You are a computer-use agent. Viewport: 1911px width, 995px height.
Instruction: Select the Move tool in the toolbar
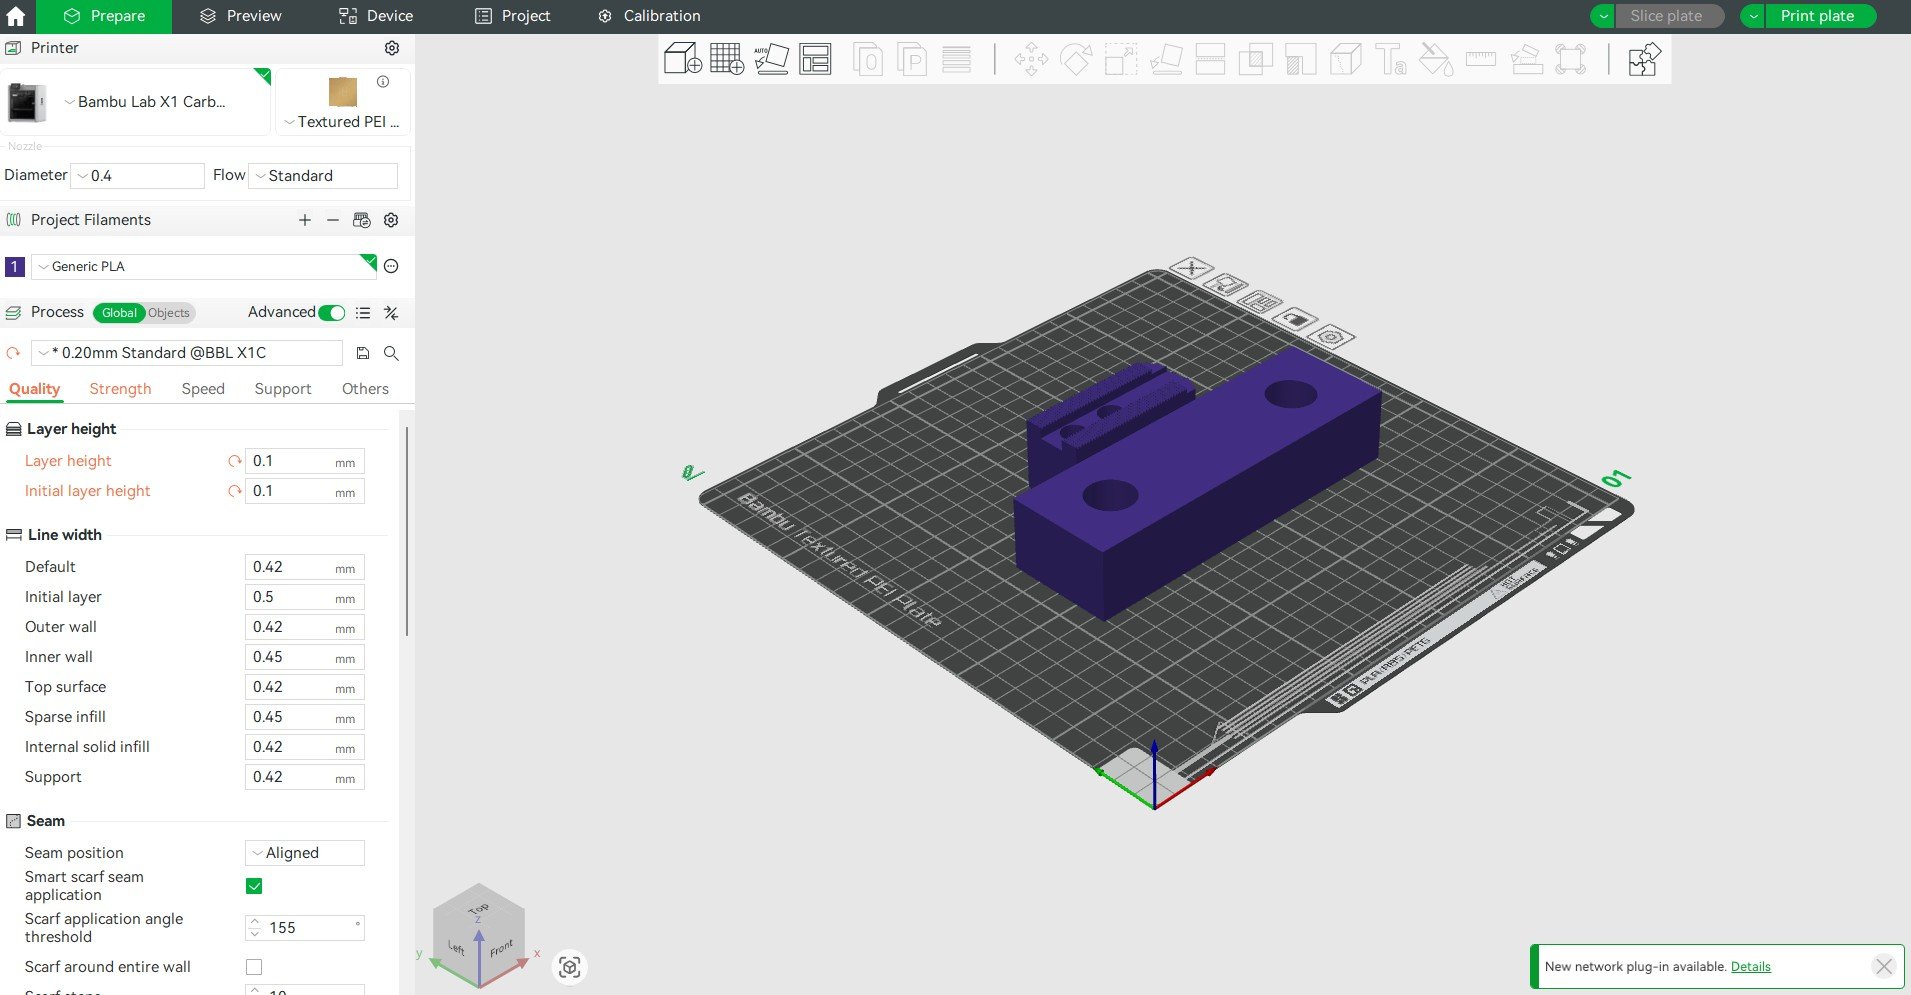(x=1031, y=58)
